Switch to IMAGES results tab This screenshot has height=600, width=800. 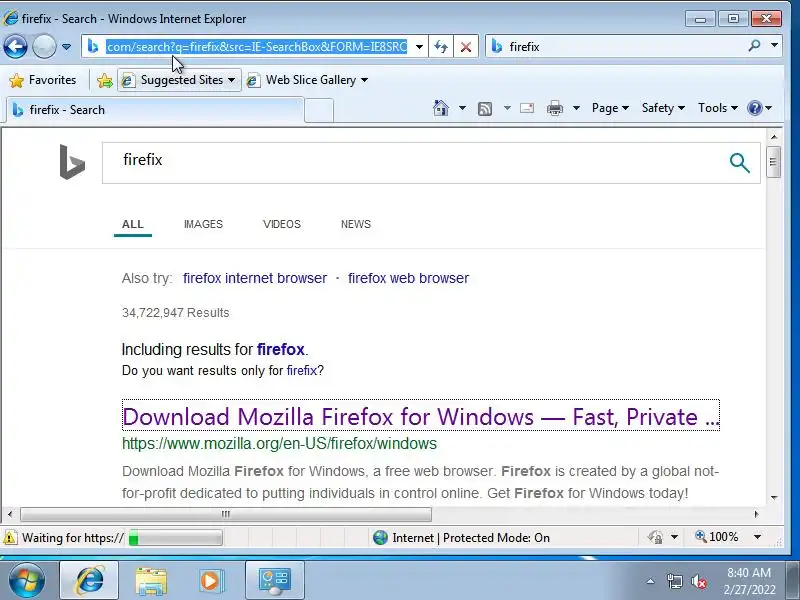204,224
